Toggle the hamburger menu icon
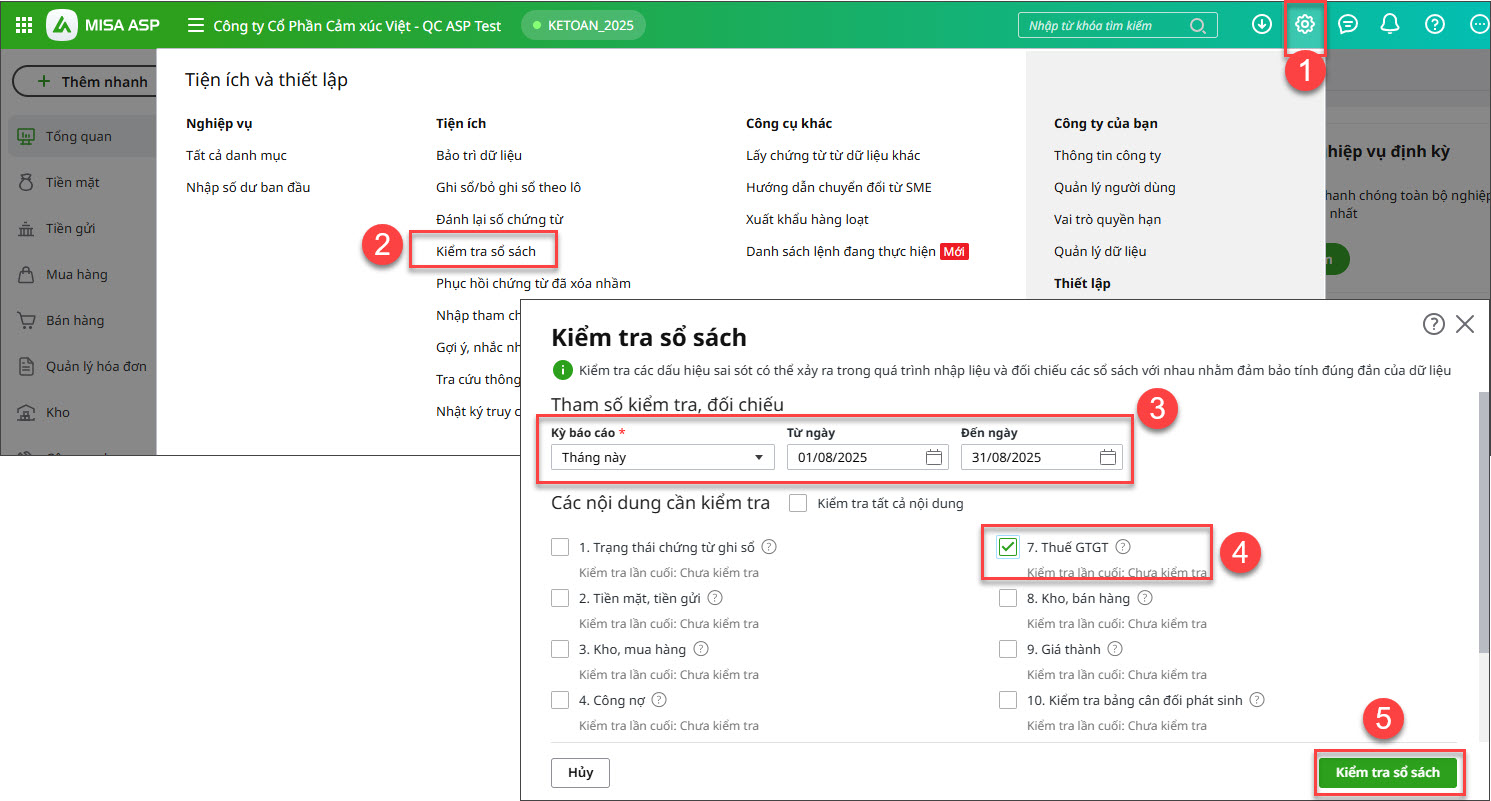The image size is (1491, 801). pyautogui.click(x=196, y=25)
